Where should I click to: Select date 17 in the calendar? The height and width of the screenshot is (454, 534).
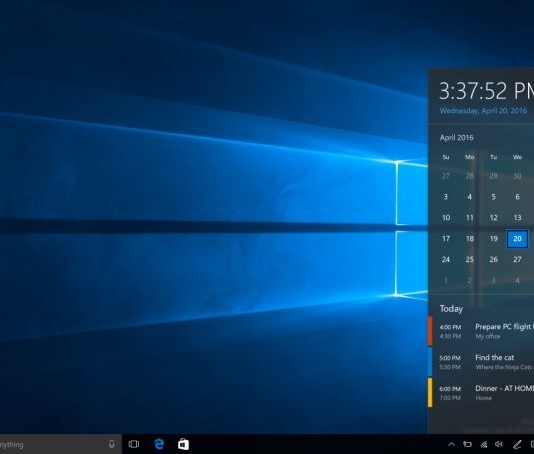click(446, 239)
